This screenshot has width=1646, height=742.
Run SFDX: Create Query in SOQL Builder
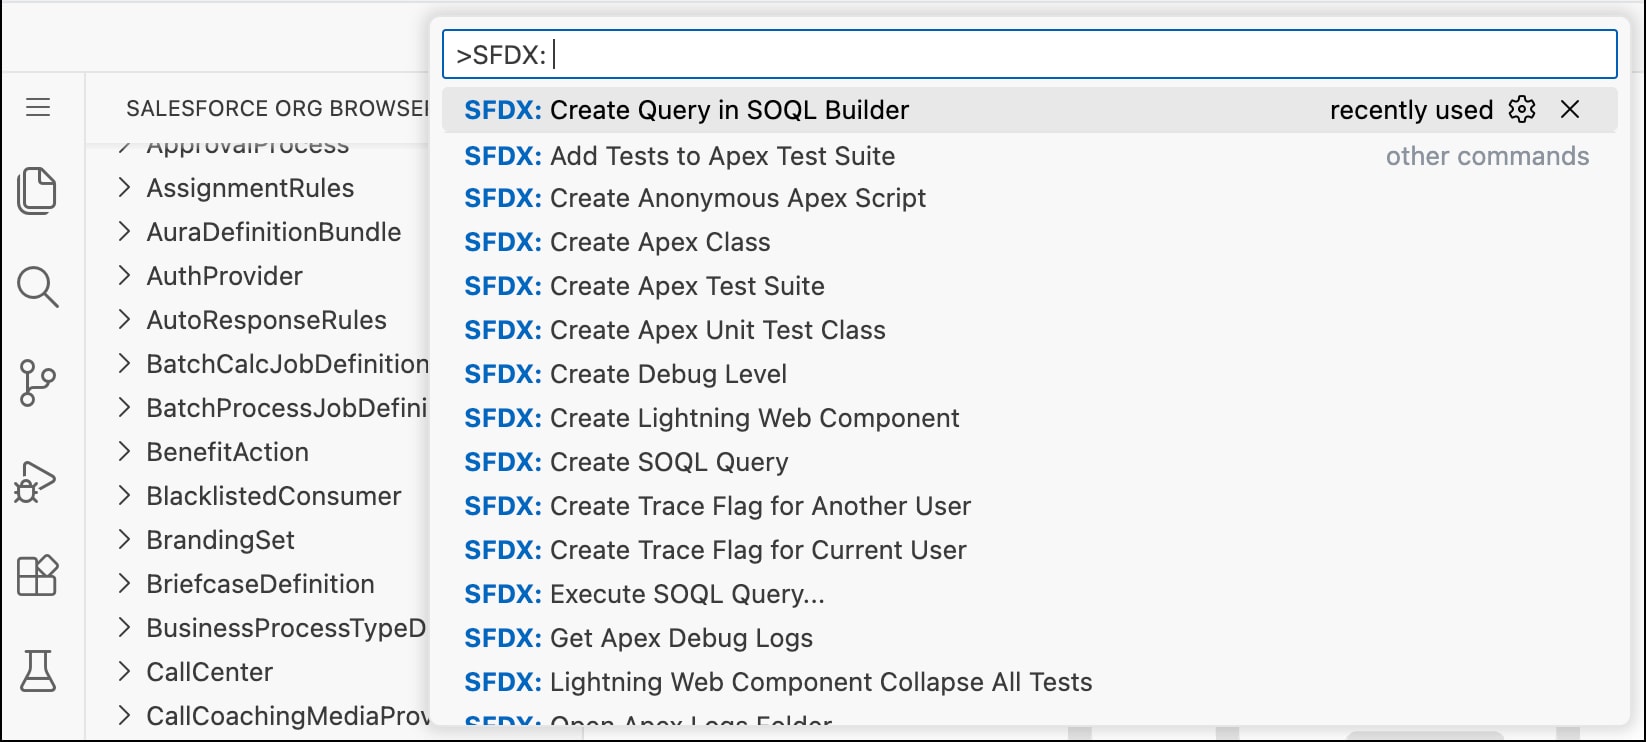(1029, 110)
